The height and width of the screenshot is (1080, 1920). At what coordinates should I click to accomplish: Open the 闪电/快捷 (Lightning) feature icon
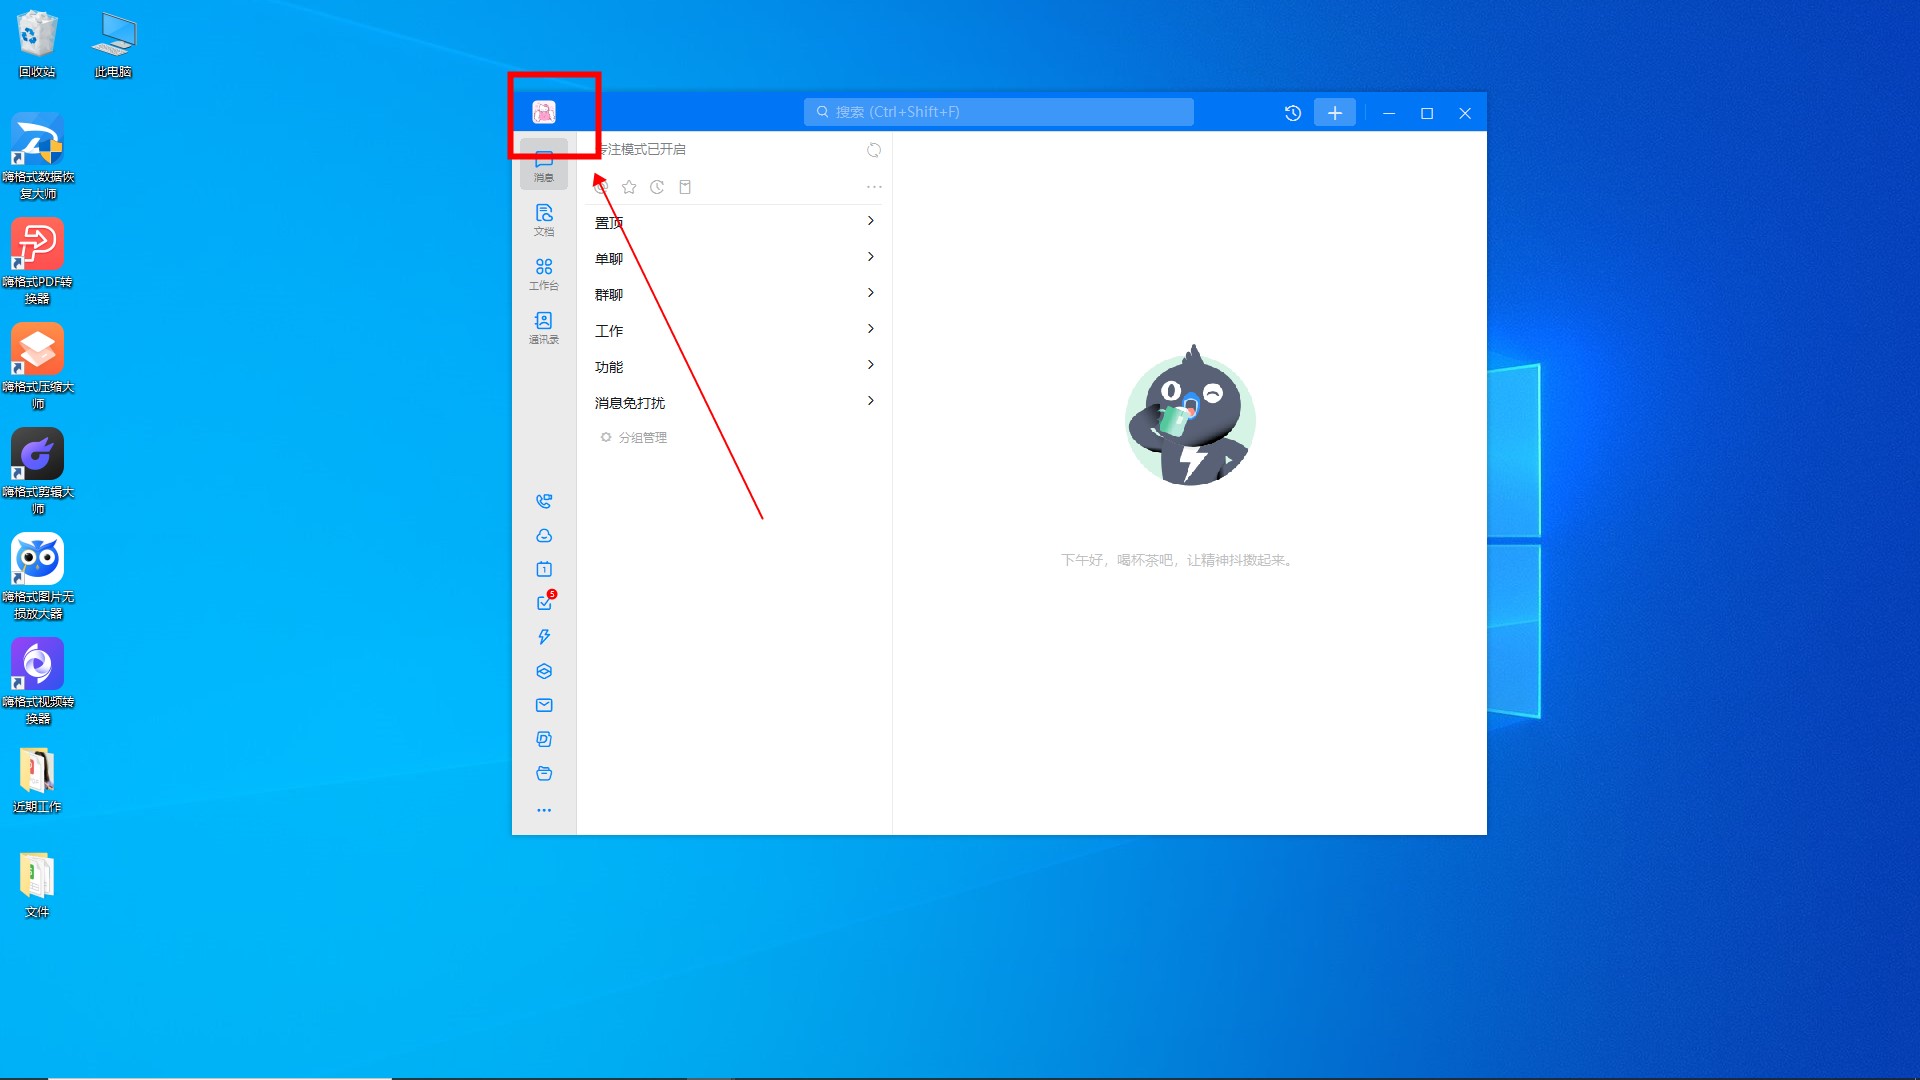[543, 638]
